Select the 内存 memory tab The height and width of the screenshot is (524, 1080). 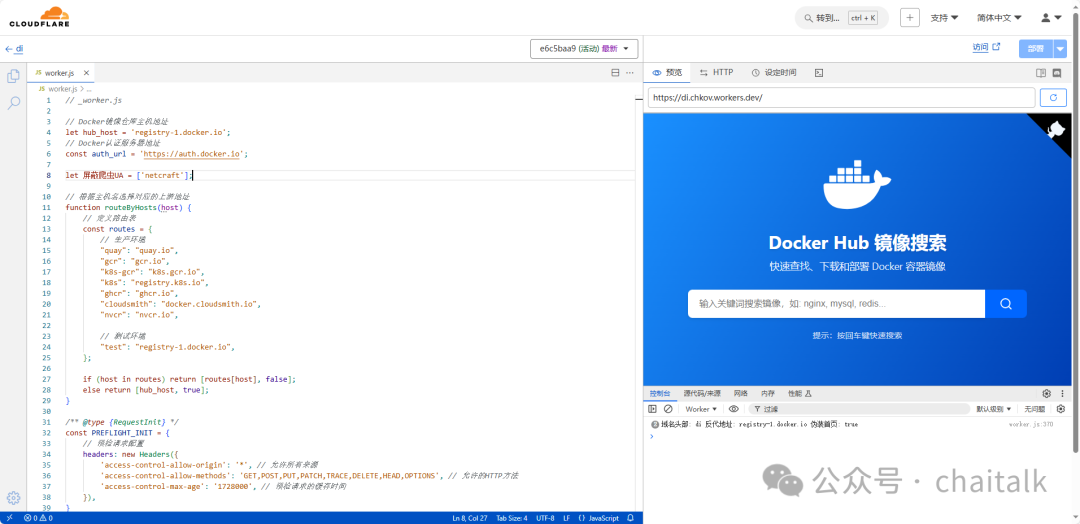point(767,394)
